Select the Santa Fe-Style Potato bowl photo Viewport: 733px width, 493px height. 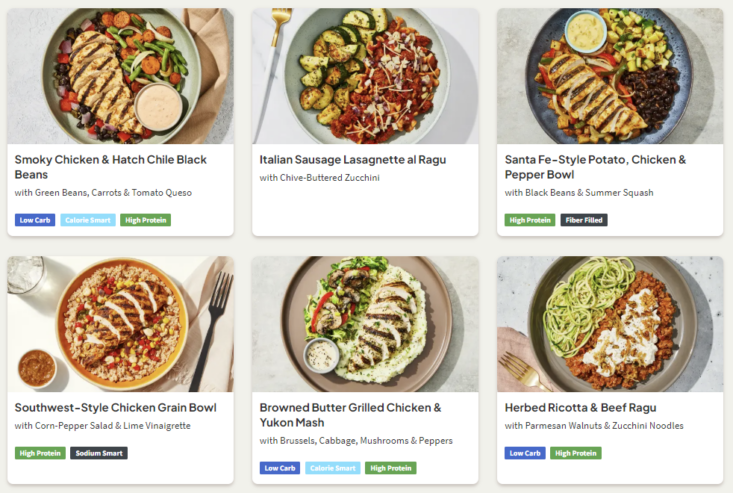(610, 76)
